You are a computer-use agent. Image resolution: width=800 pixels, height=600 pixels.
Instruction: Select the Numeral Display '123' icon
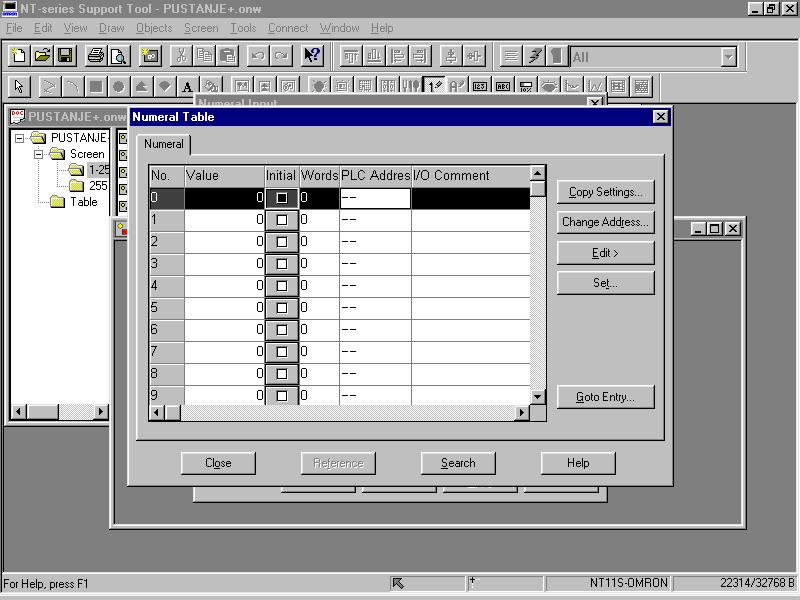pyautogui.click(x=480, y=86)
